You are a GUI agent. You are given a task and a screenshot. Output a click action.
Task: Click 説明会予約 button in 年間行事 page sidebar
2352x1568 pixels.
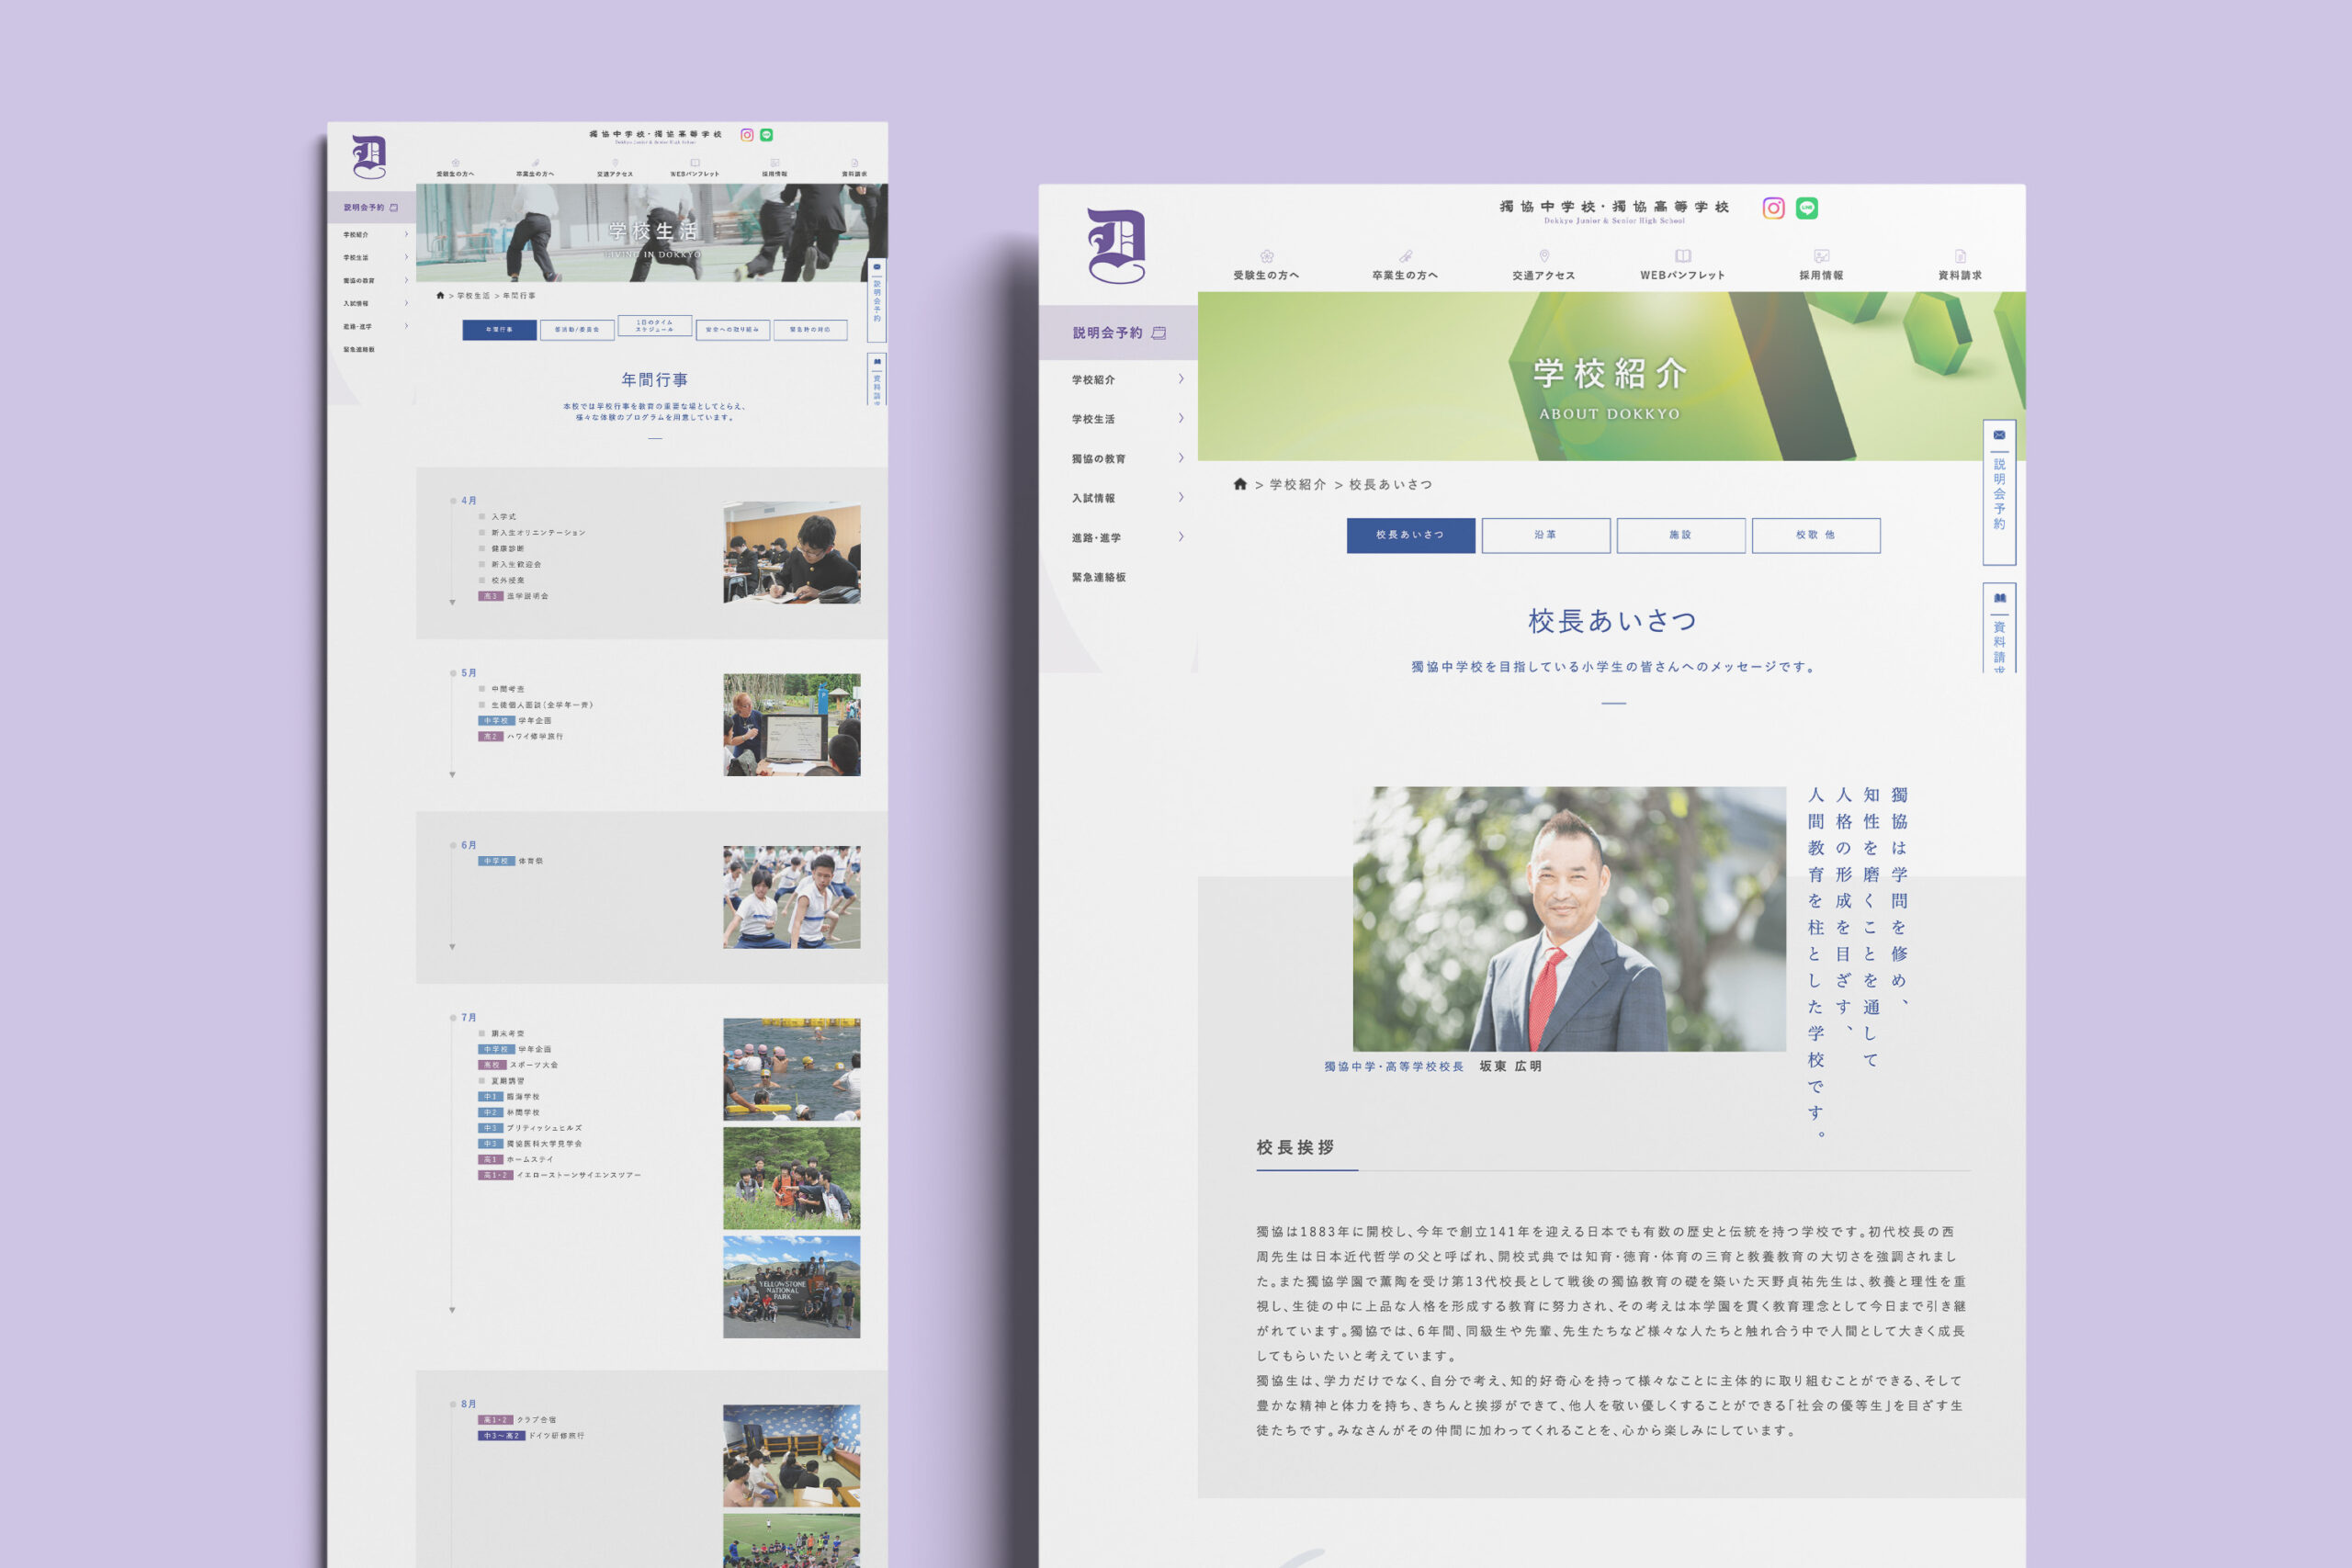(371, 208)
